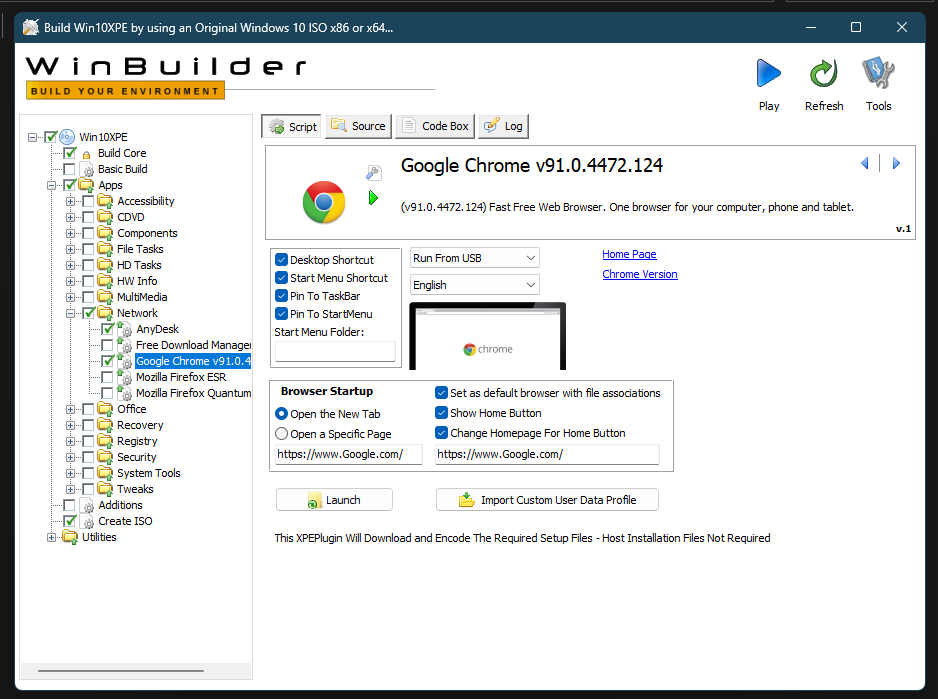This screenshot has height=699, width=938.
Task: Select Open the New Tab radio
Action: click(x=281, y=414)
